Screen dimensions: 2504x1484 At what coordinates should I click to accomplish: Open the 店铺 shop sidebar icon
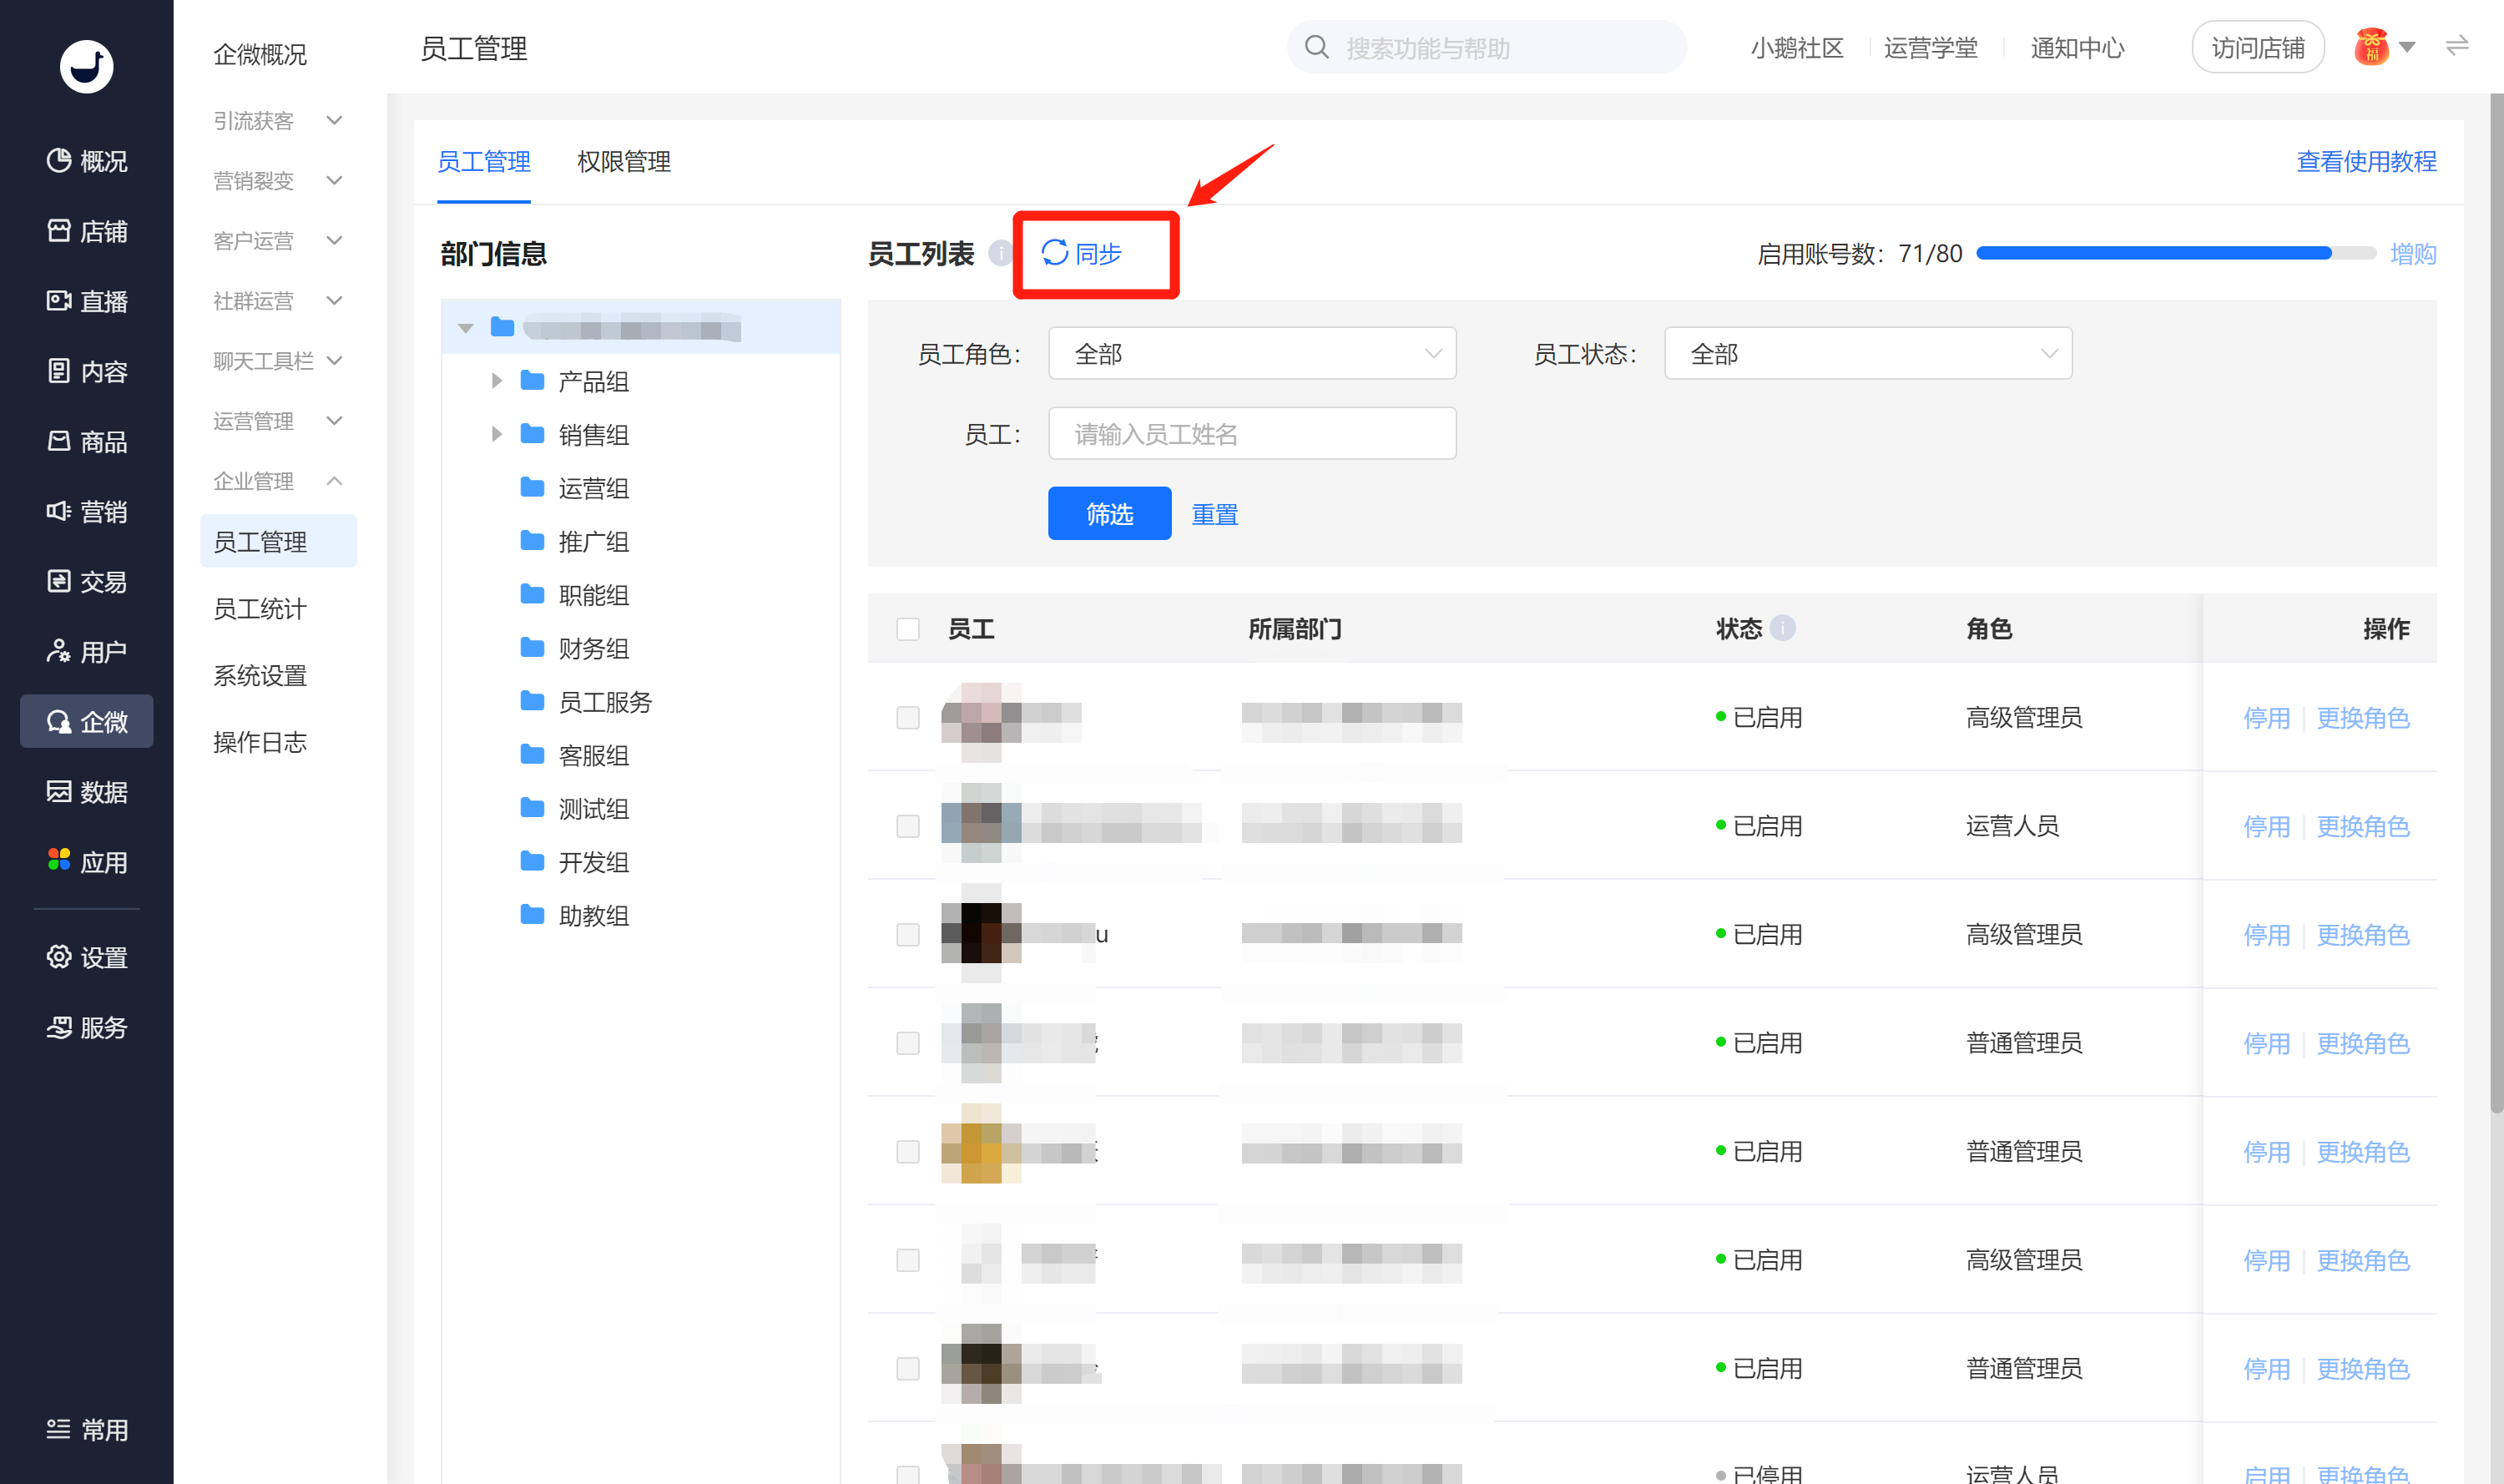pos(59,230)
